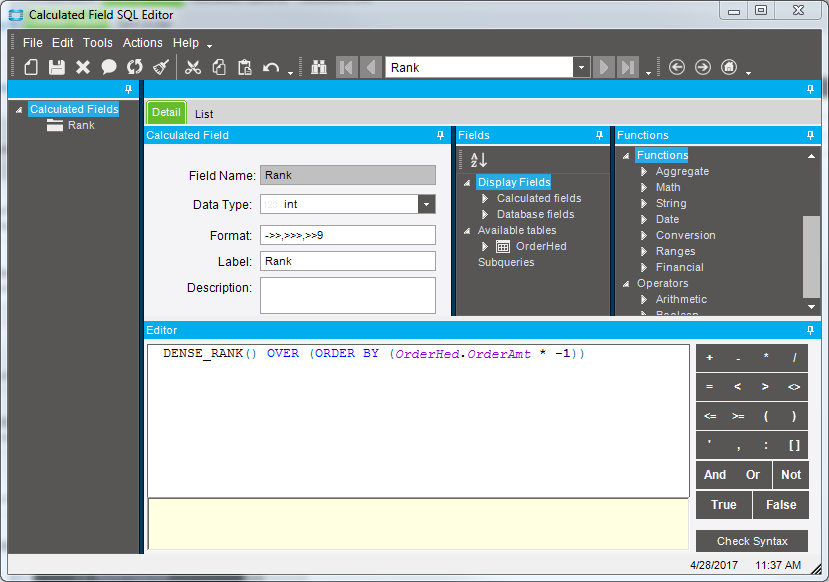Open the Edit menu

pyautogui.click(x=62, y=43)
